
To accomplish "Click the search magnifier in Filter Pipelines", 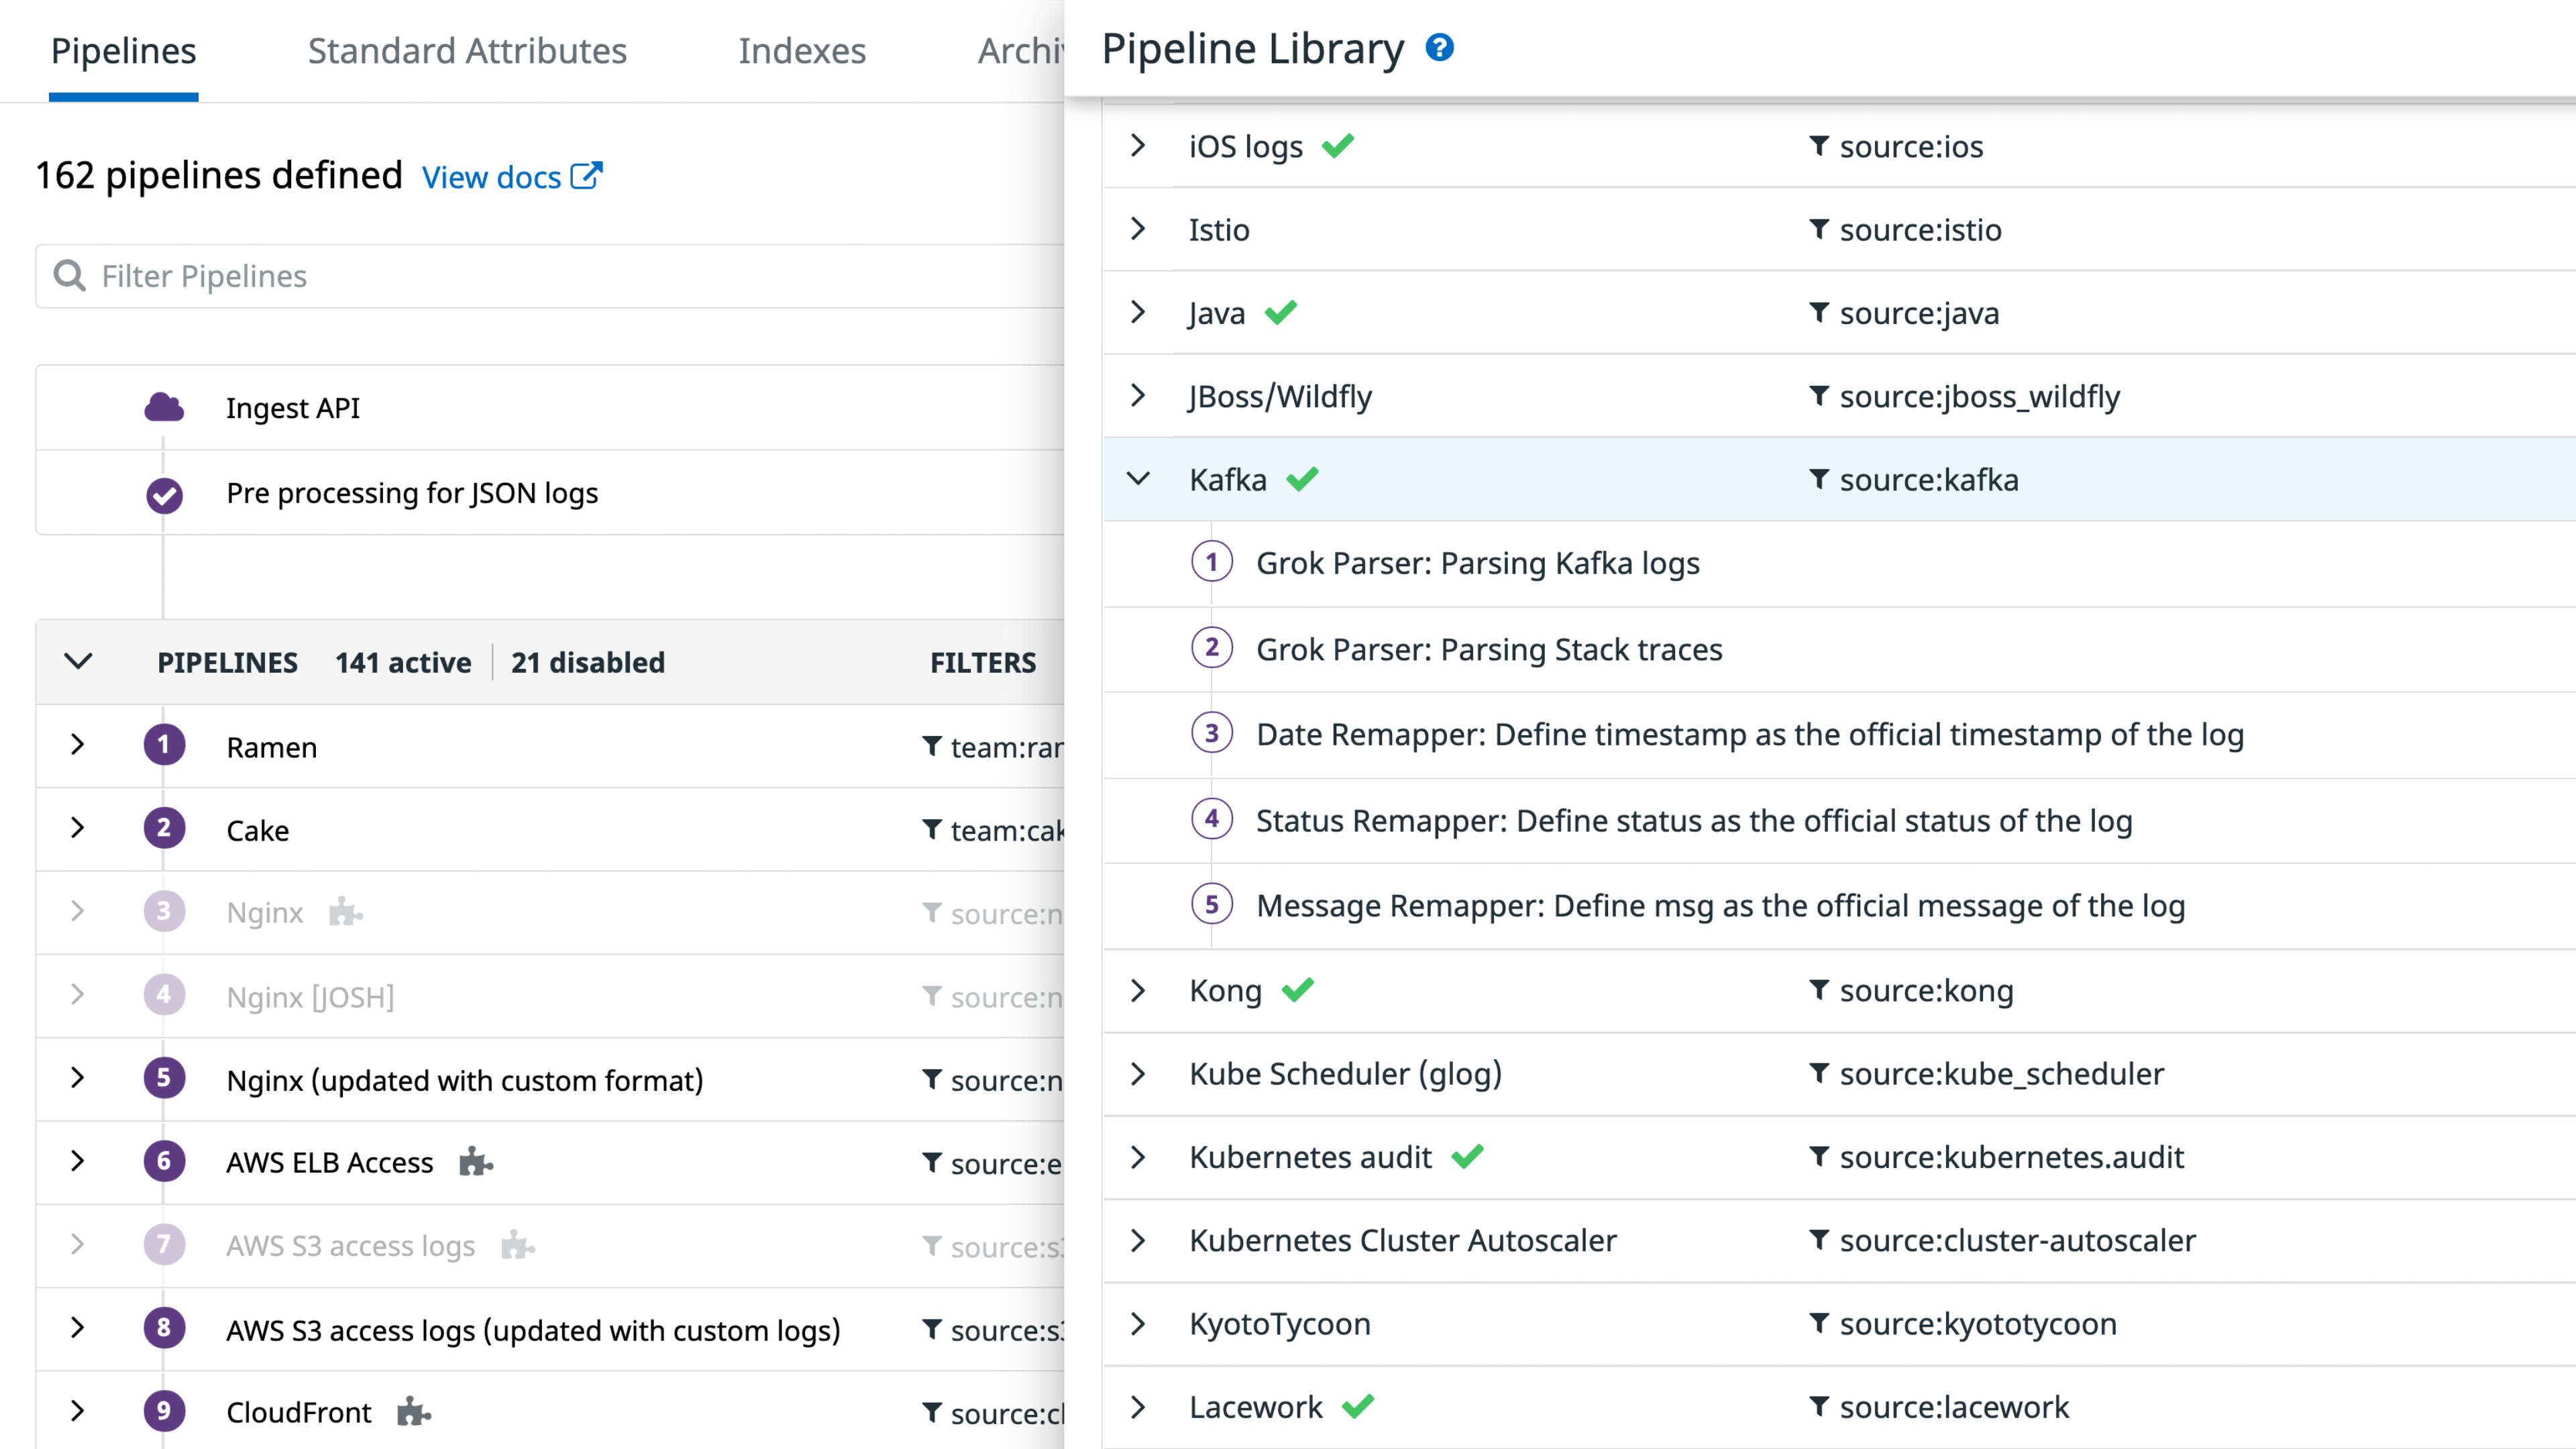I will [69, 275].
